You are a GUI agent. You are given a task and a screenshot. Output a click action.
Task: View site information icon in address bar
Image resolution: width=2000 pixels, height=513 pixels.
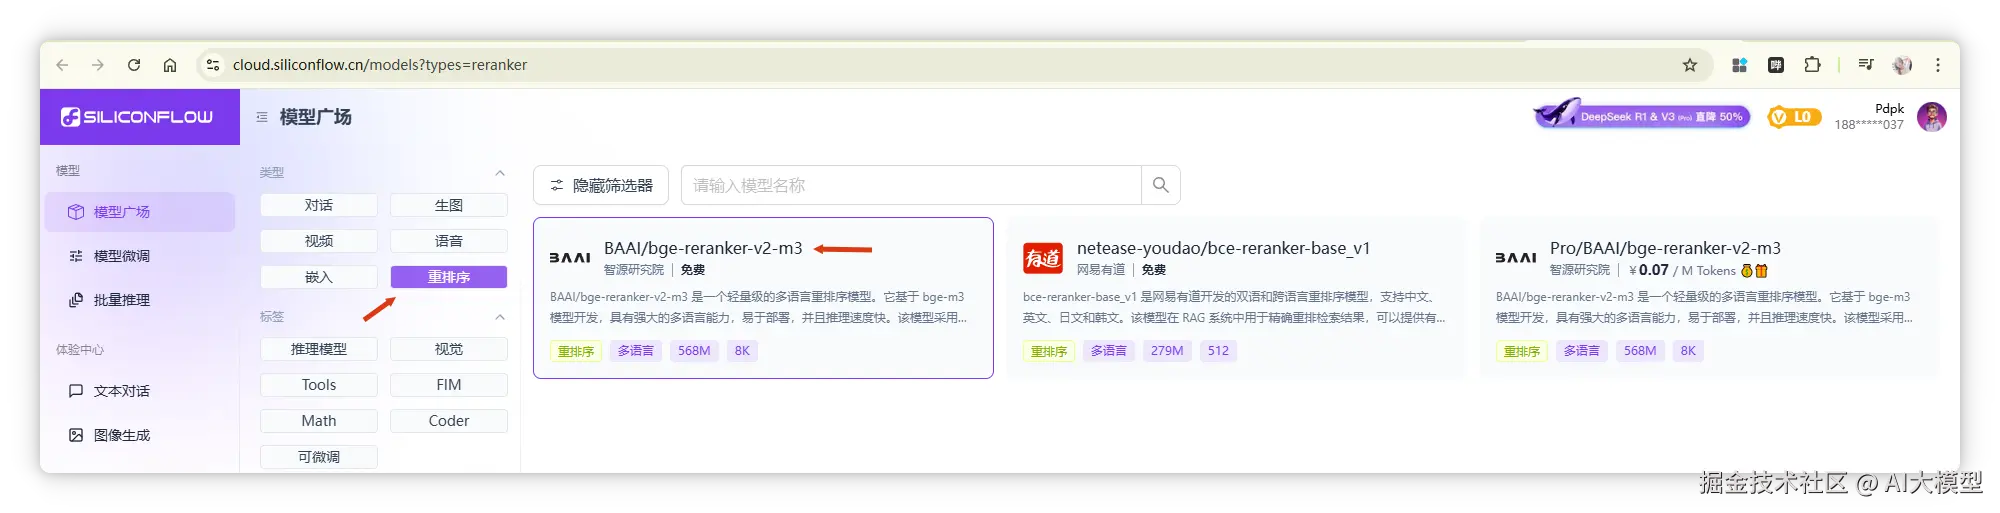[212, 65]
